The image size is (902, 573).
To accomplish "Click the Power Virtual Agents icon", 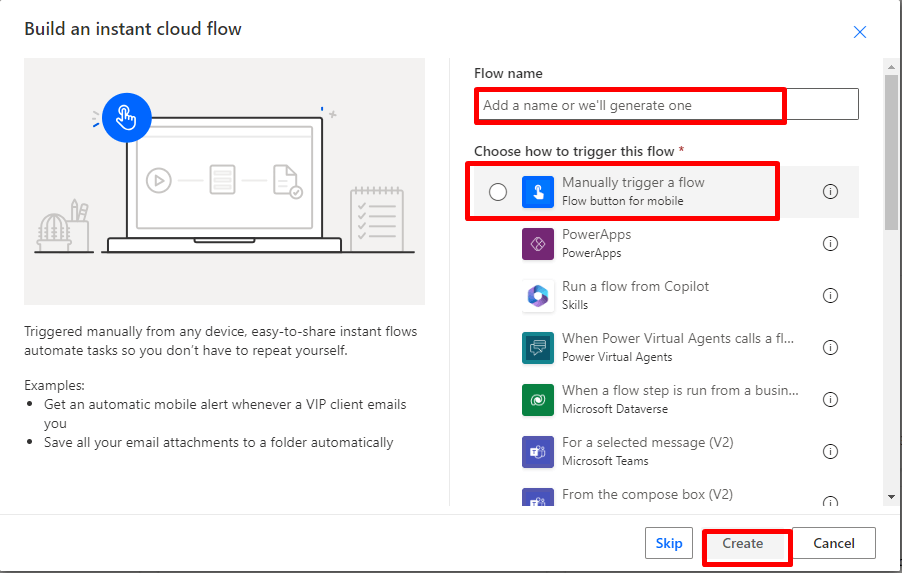I will pos(538,348).
